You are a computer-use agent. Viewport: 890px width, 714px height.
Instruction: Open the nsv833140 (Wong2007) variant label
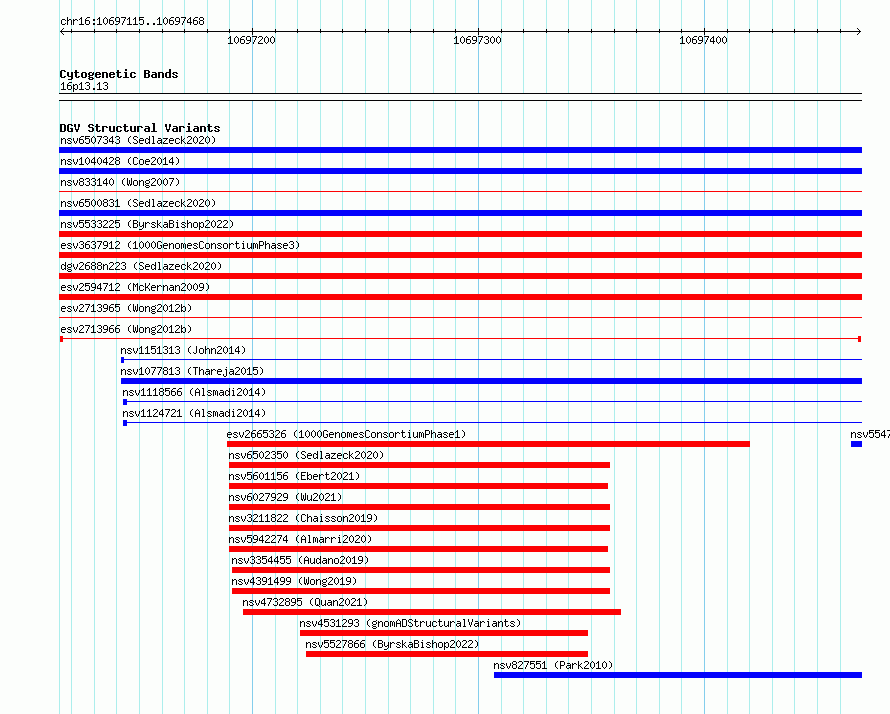pyautogui.click(x=120, y=182)
